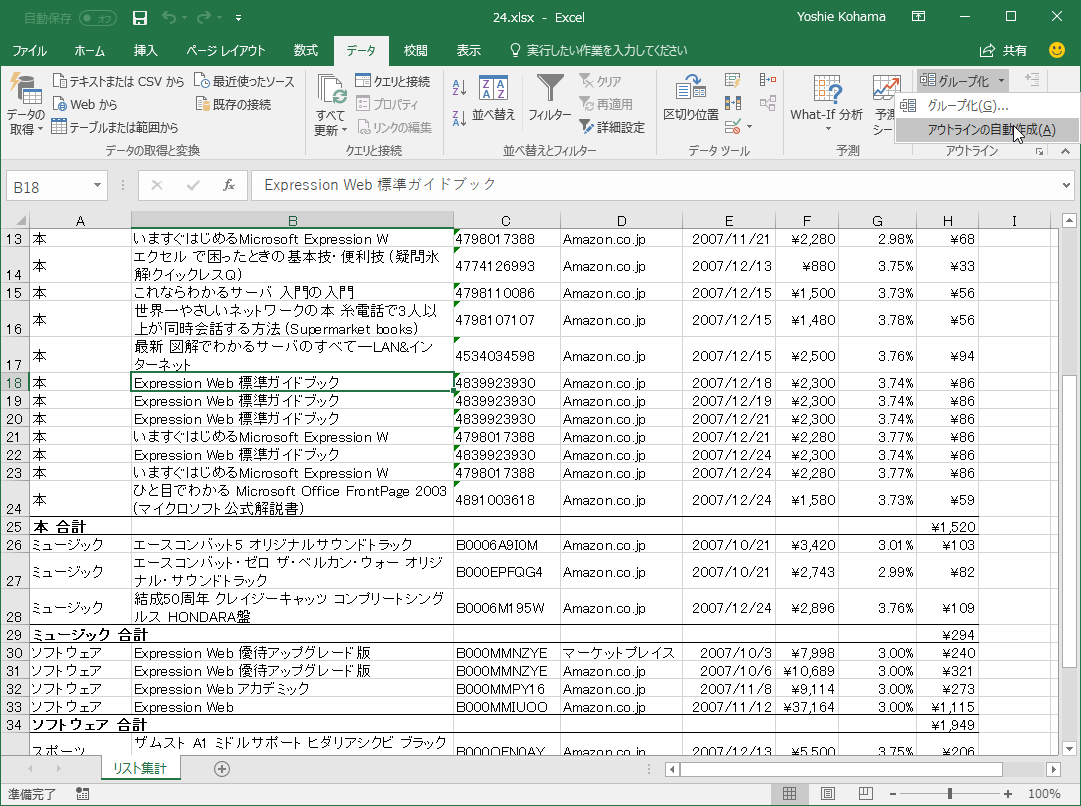Switch to the Insert (挿入) tab
The width and height of the screenshot is (1081, 806).
pos(145,50)
